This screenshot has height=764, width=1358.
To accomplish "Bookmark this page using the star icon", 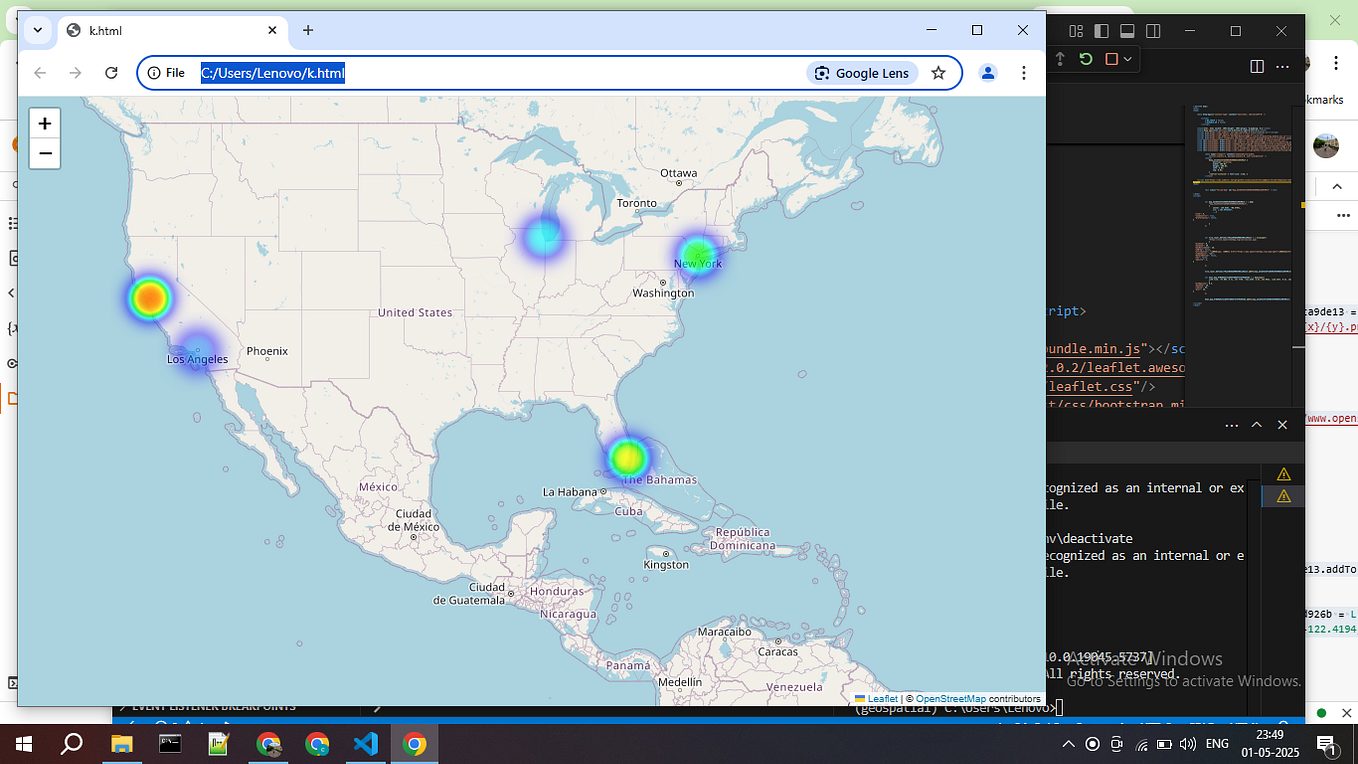I will tap(938, 72).
